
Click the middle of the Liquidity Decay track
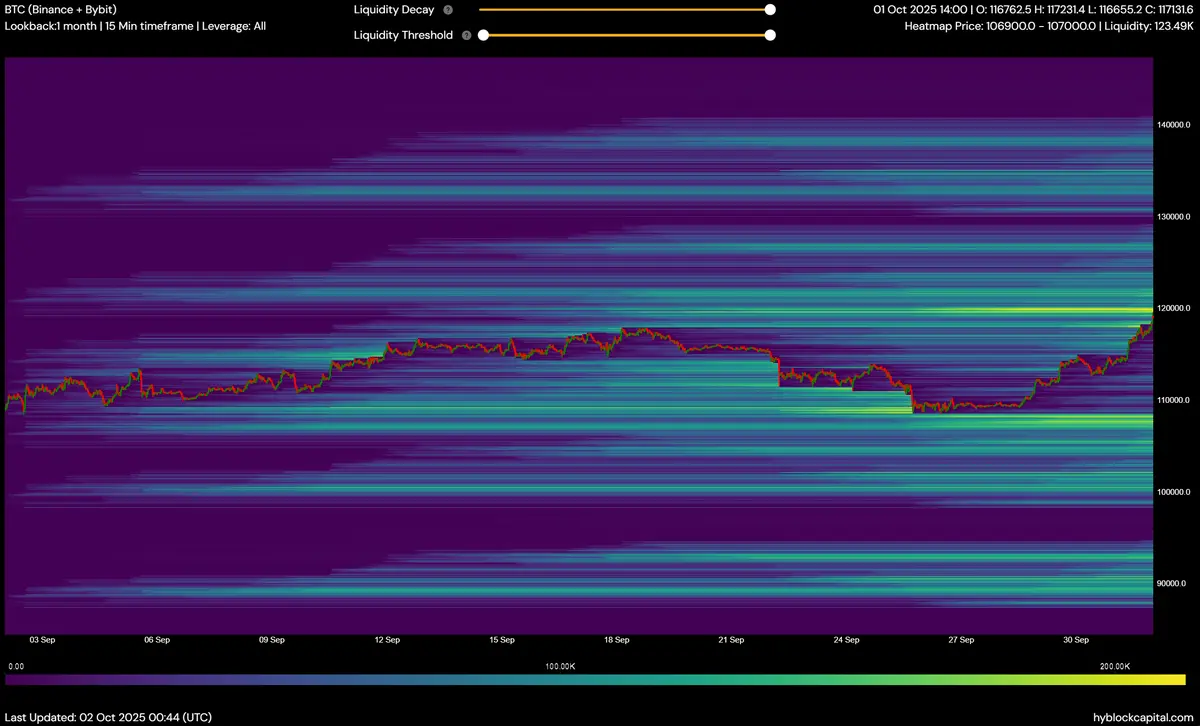pyautogui.click(x=625, y=10)
